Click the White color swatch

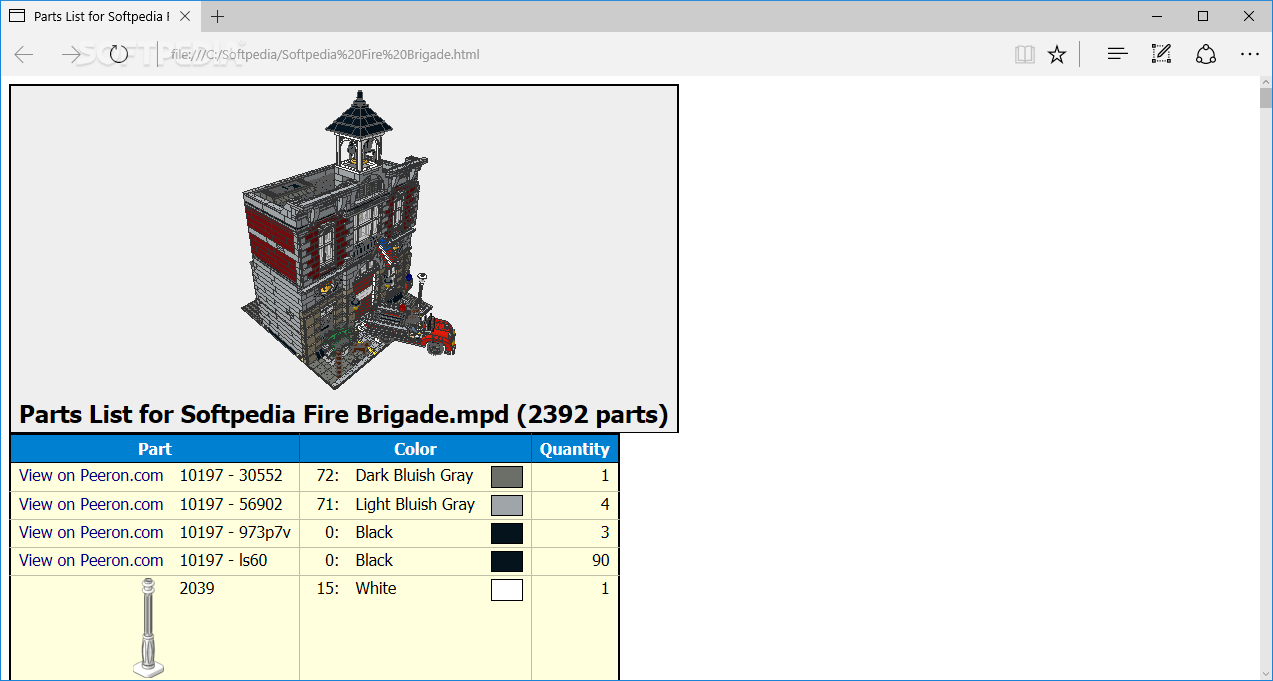tap(507, 589)
